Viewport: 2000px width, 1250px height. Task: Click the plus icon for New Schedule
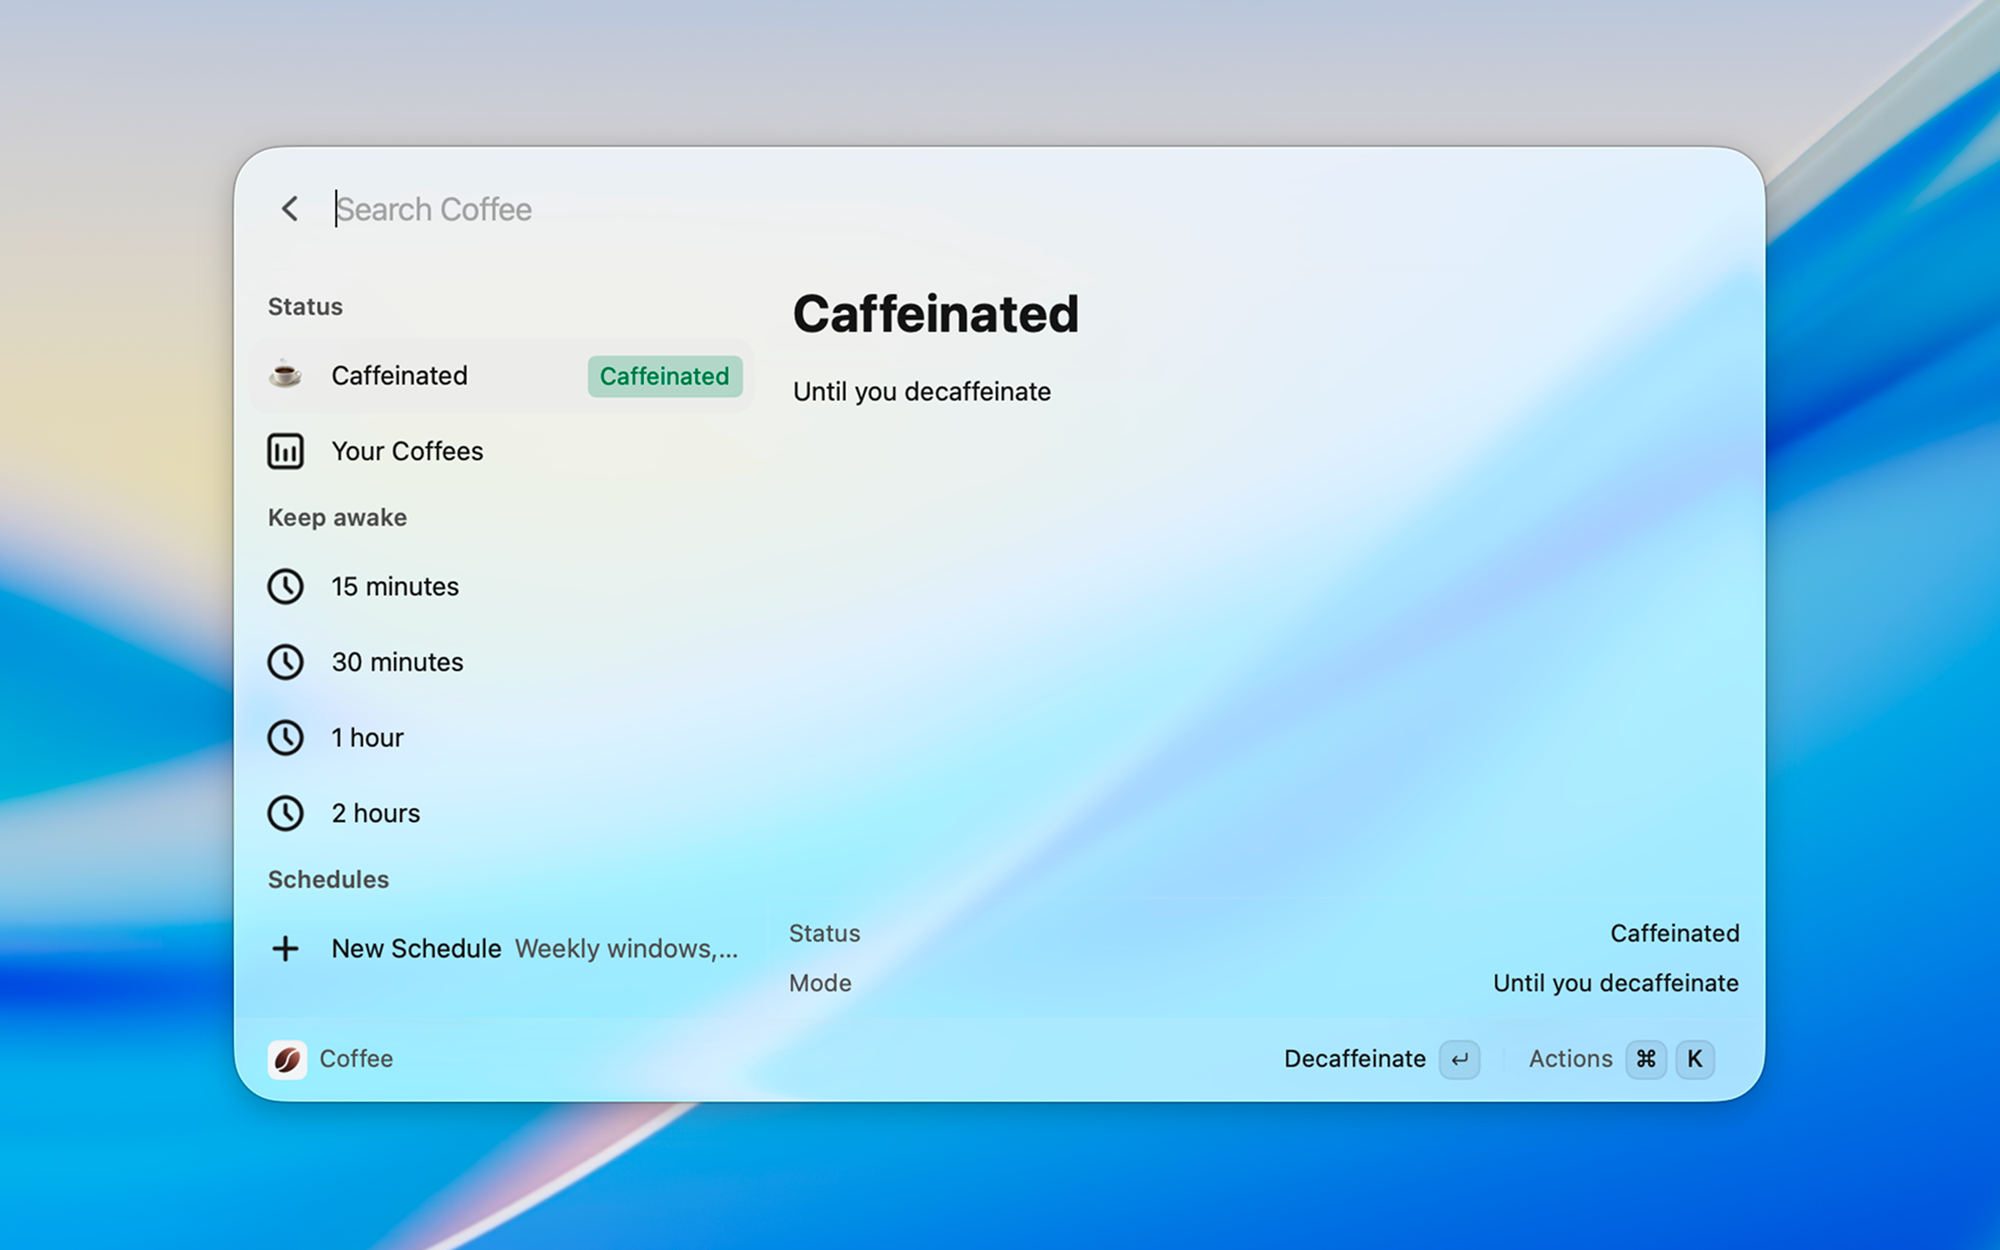click(x=285, y=948)
